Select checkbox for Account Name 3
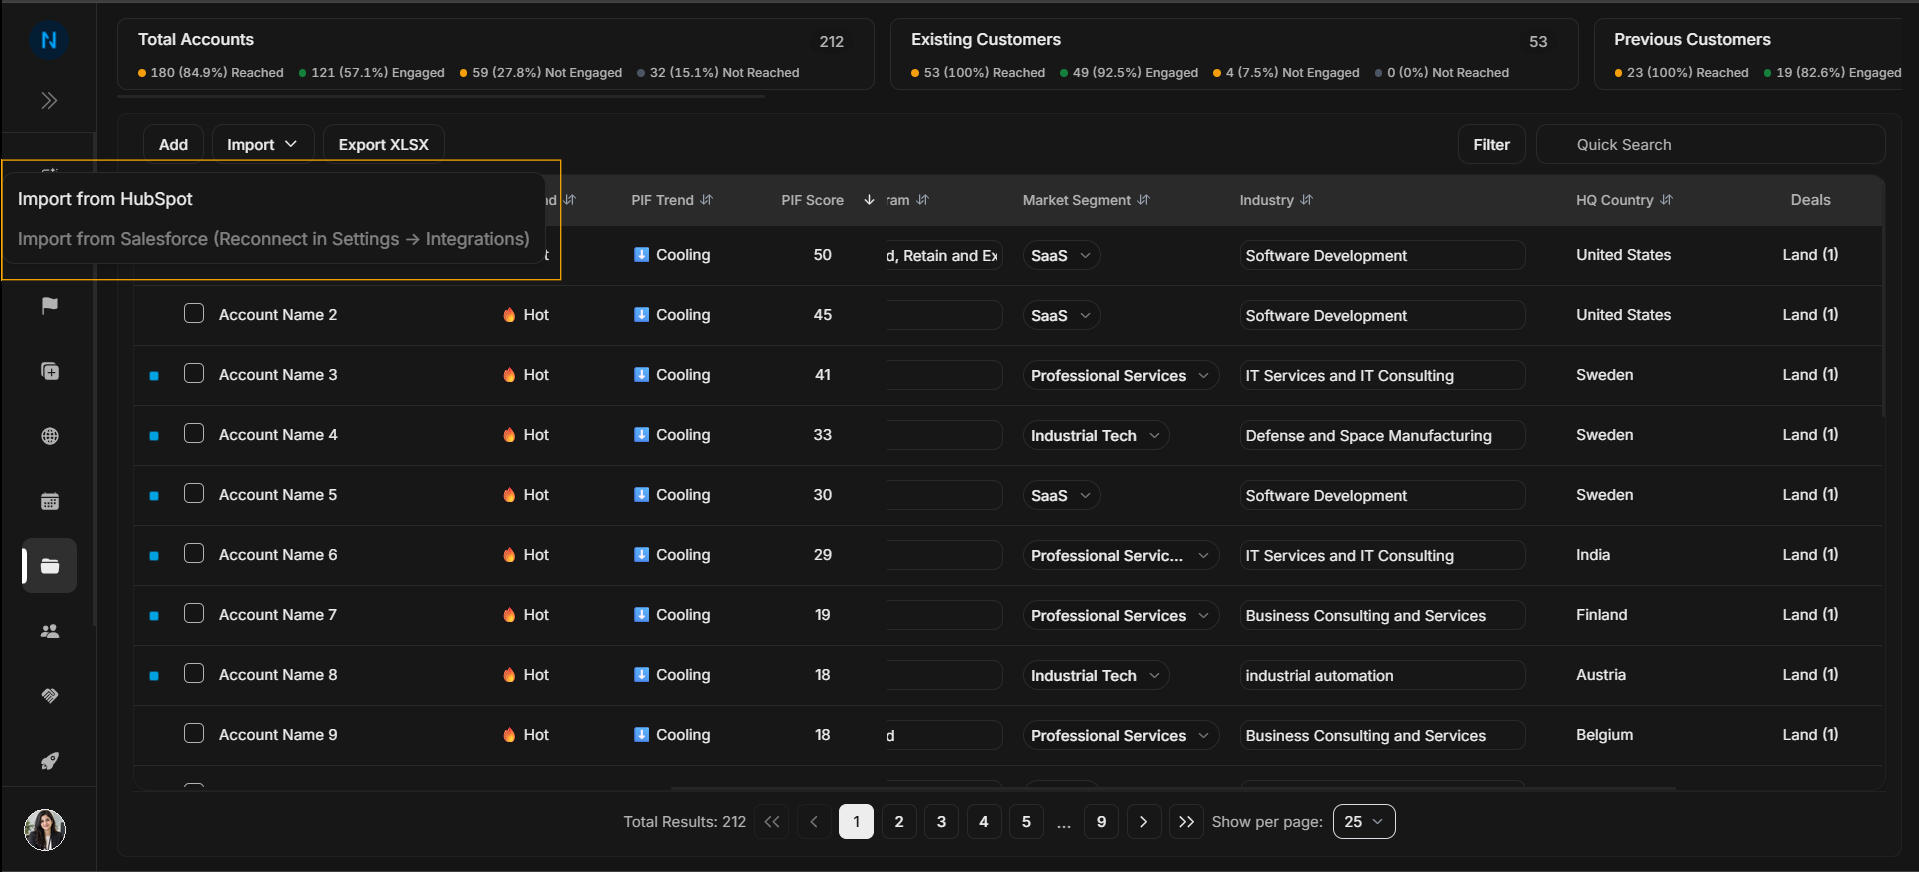The width and height of the screenshot is (1919, 872). click(194, 373)
